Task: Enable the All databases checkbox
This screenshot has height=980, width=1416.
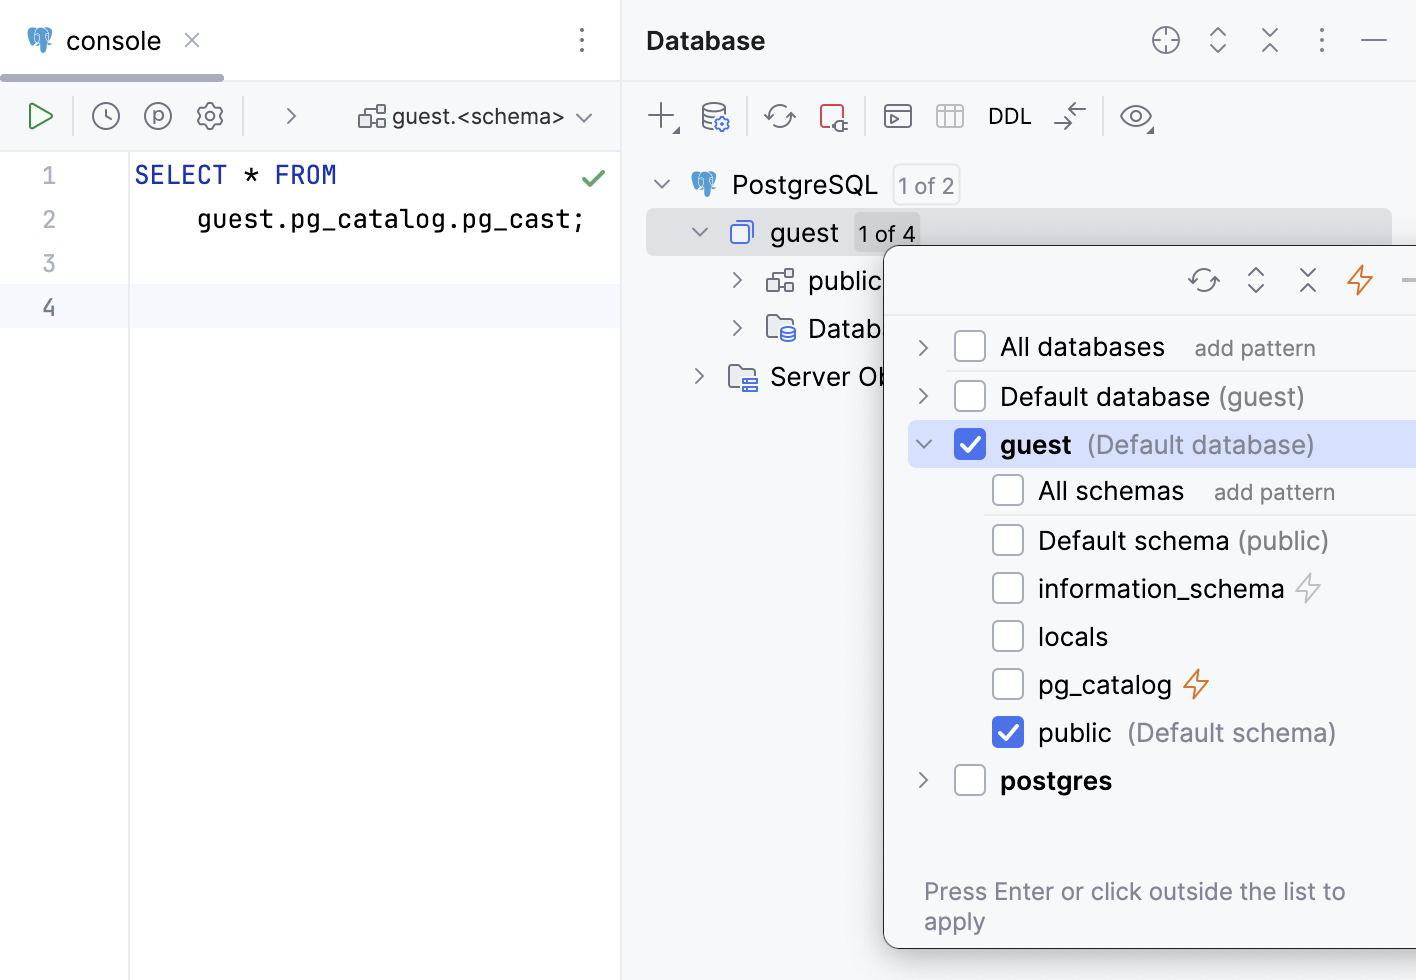Action: point(969,345)
